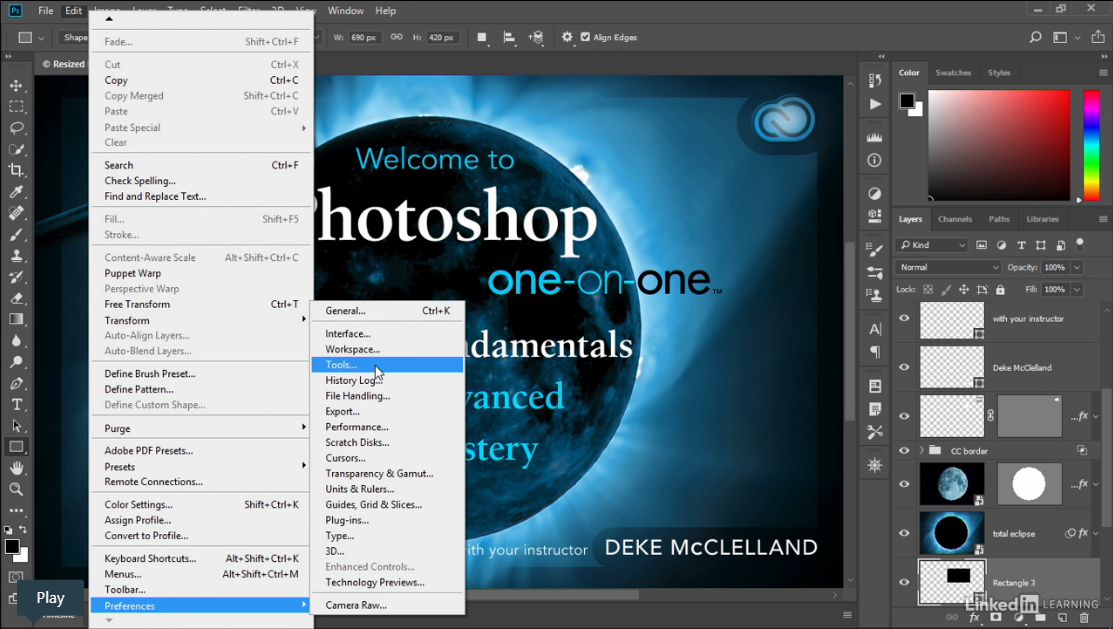This screenshot has width=1113, height=629.
Task: Choose Keyboard Shortcuts... from Edit menu
Action: pos(202,559)
